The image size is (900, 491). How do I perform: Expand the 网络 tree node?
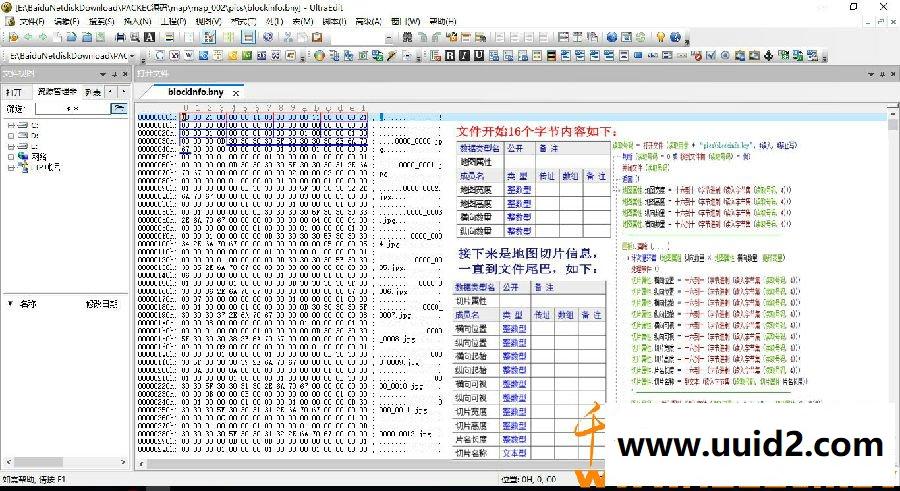pyautogui.click(x=10, y=157)
